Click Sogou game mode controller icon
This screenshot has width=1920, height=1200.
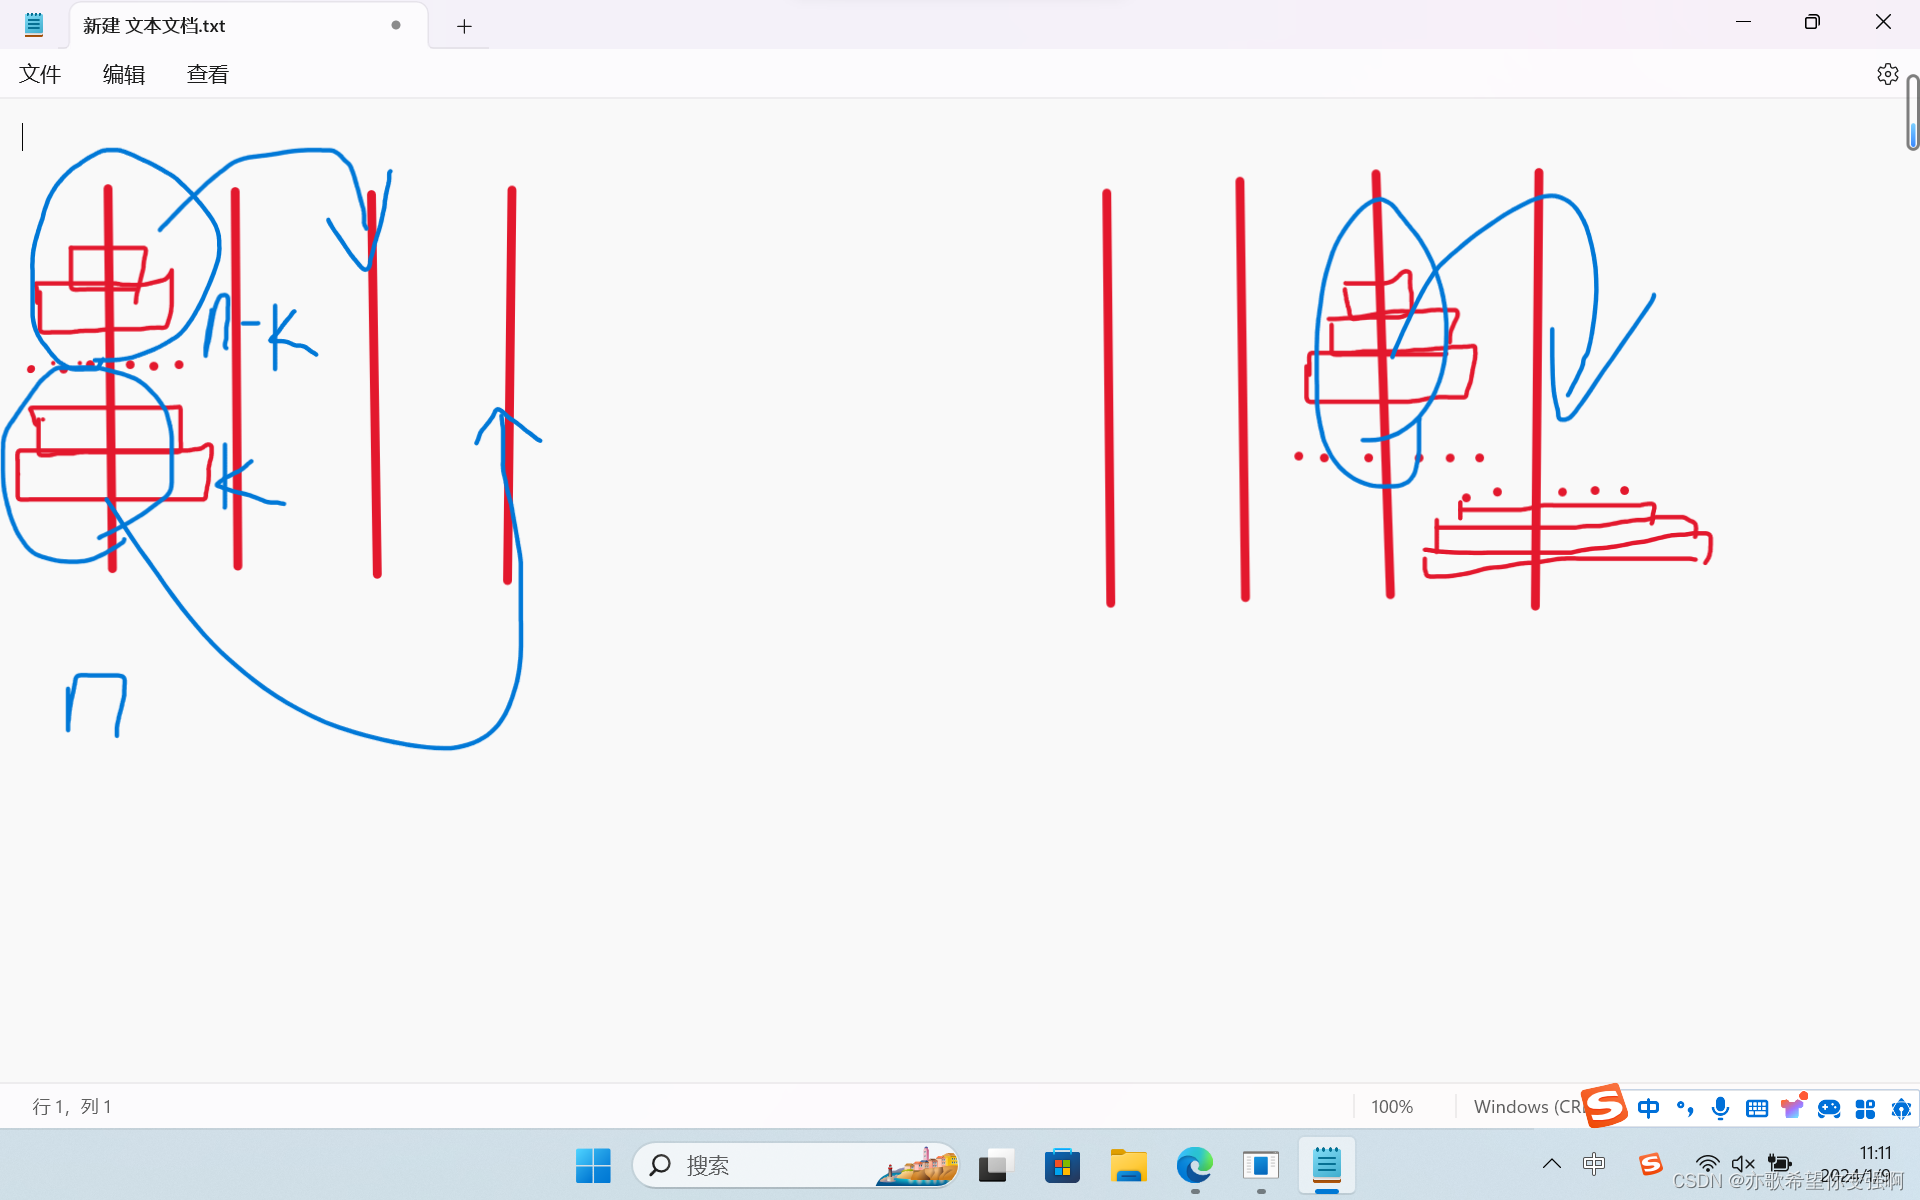(x=1829, y=1108)
